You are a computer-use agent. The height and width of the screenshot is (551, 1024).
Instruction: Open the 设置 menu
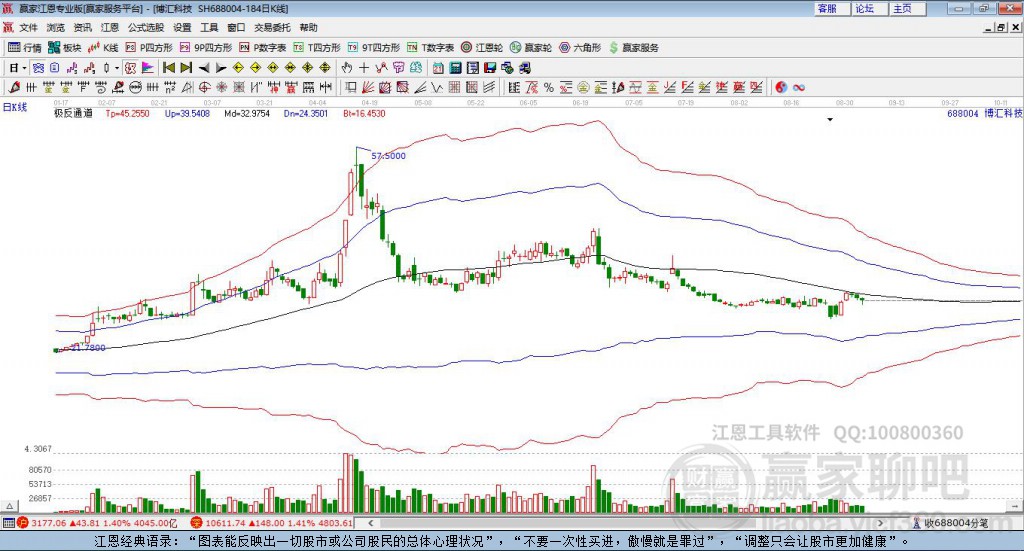(182, 27)
